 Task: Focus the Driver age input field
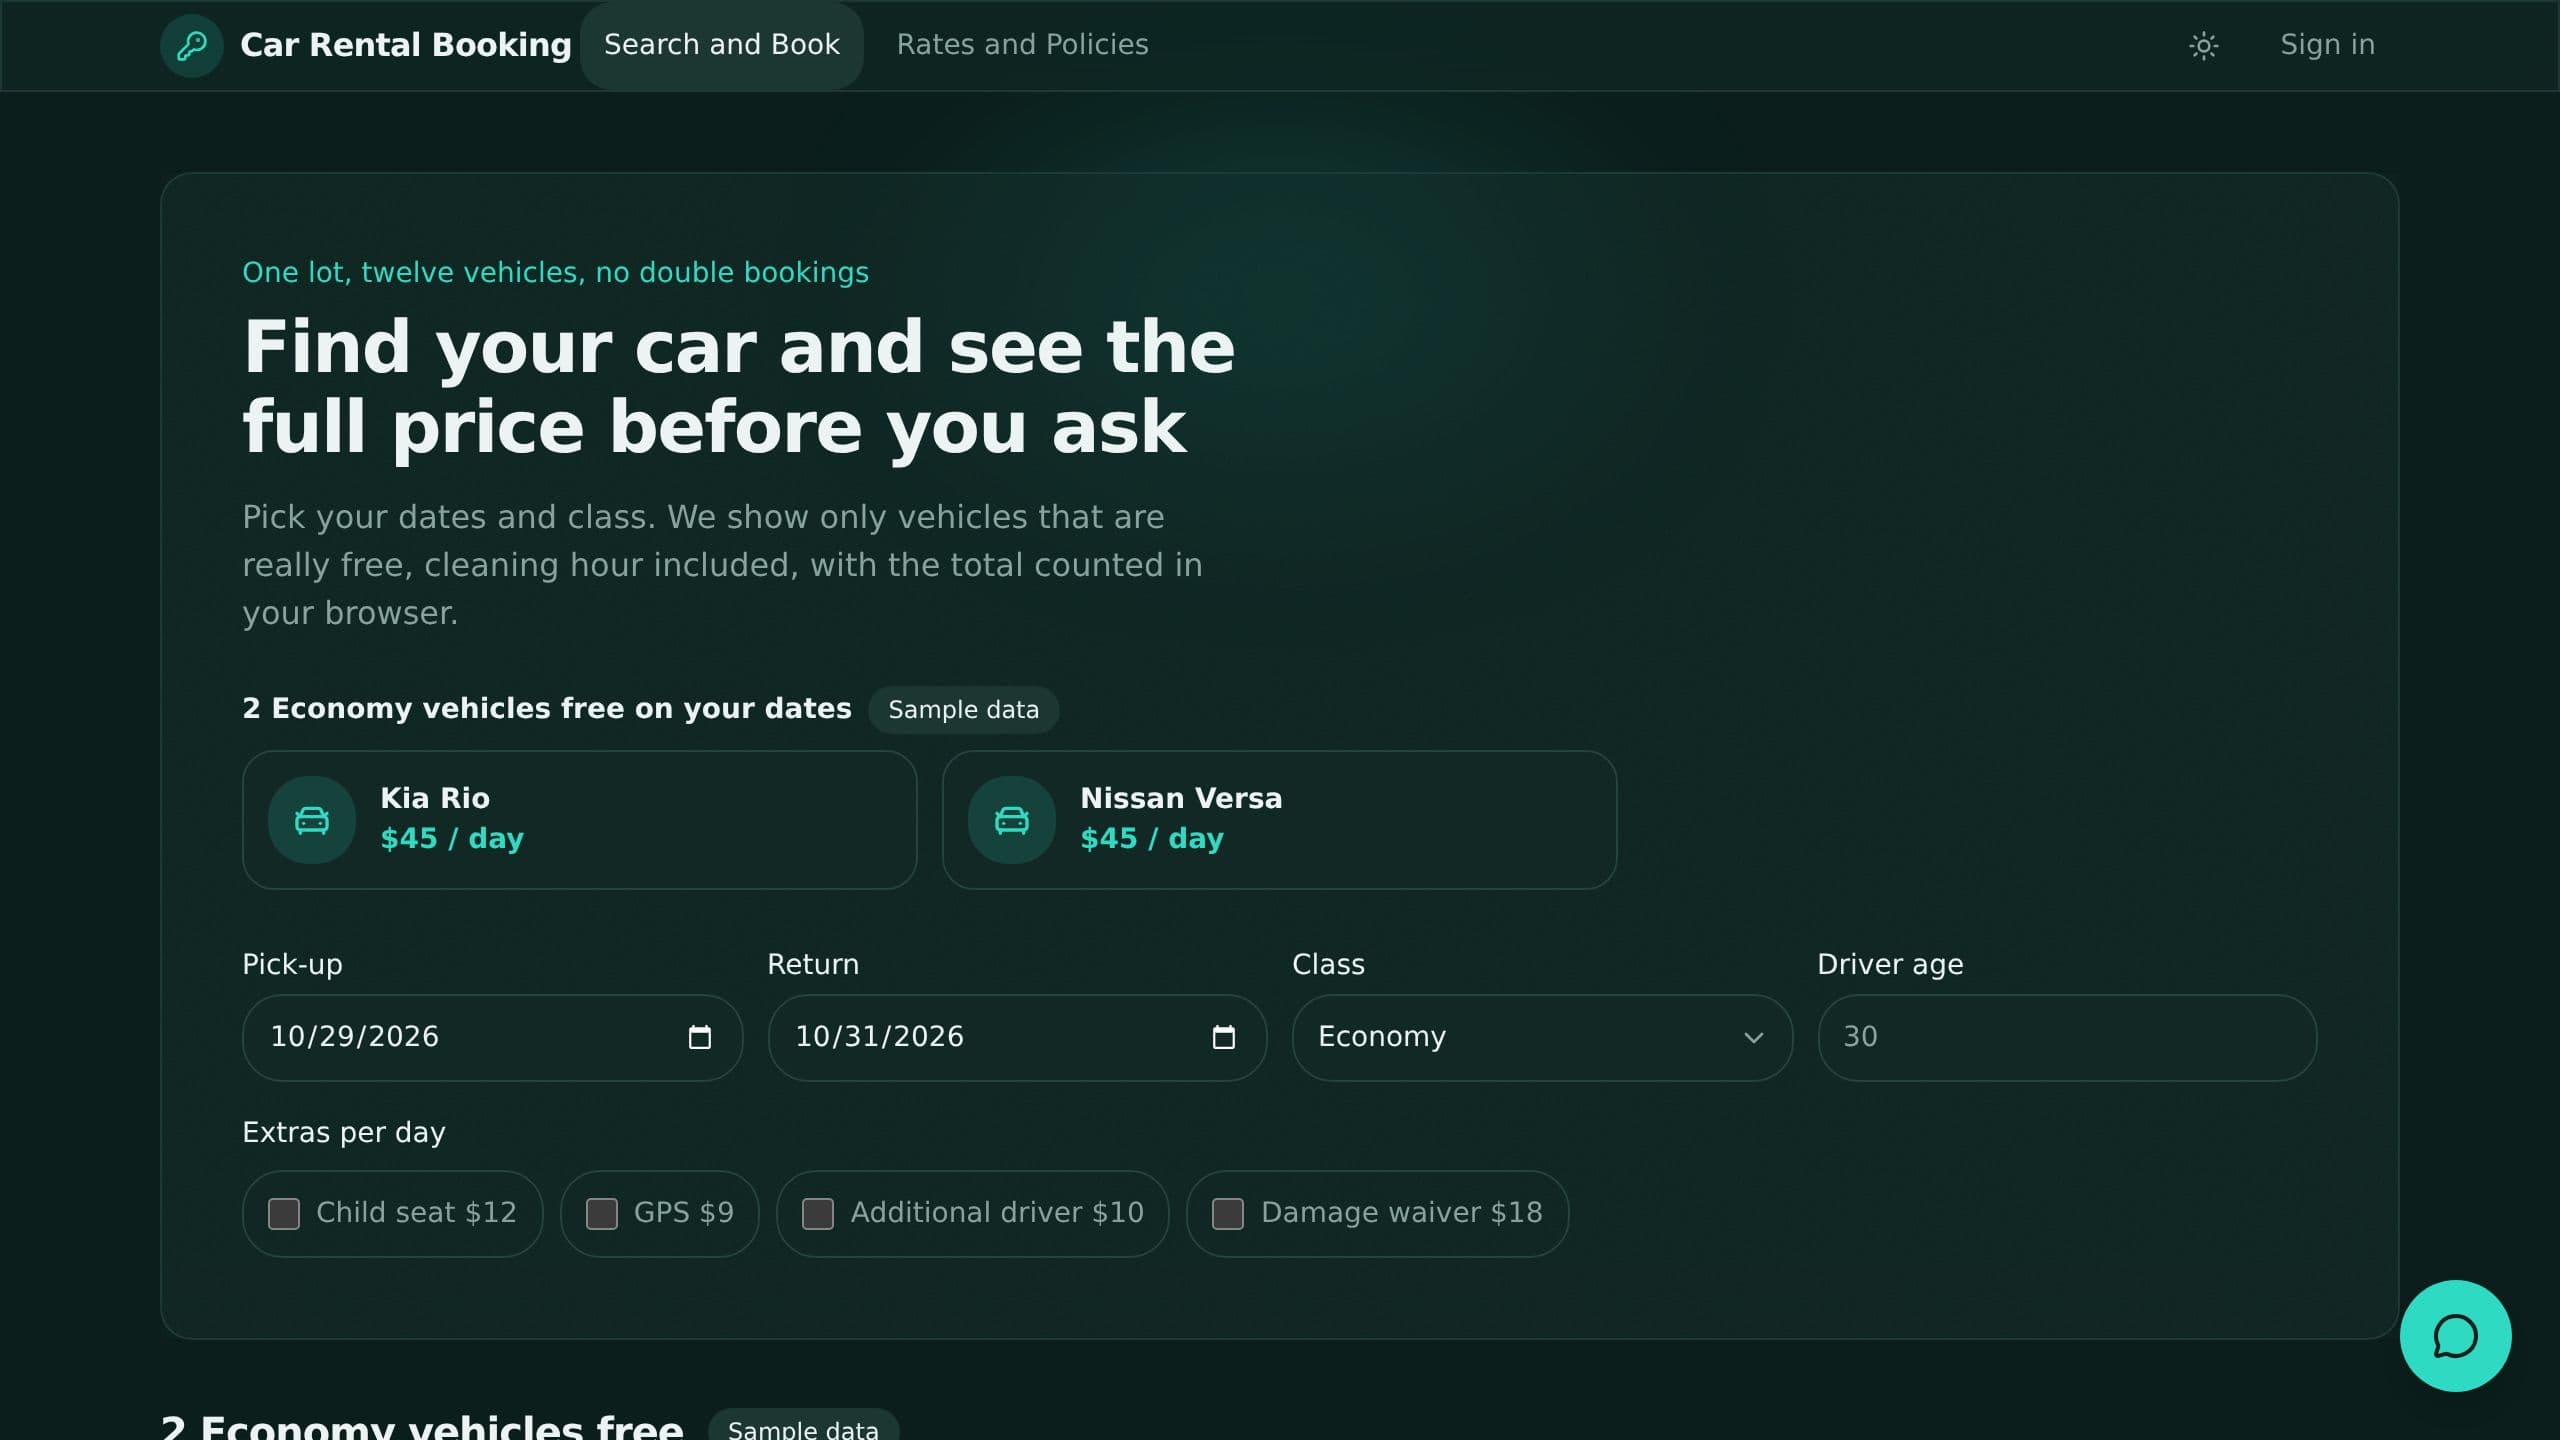[2067, 1037]
